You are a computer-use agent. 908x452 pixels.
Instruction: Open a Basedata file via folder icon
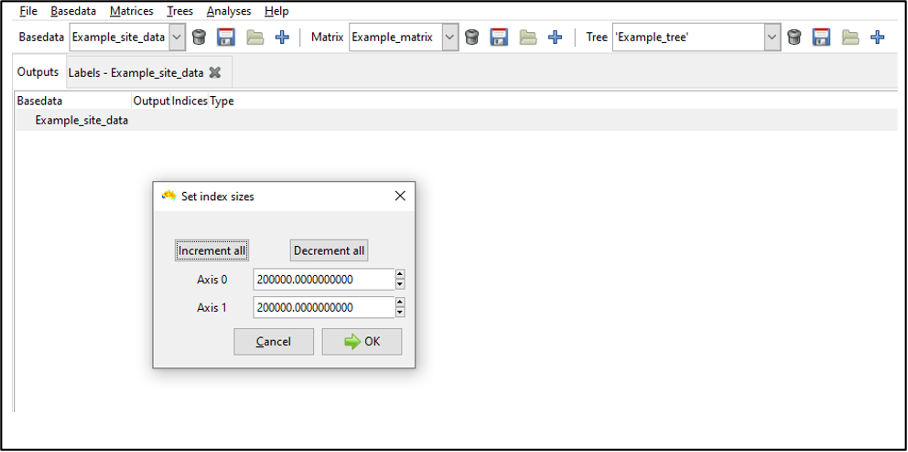[x=255, y=37]
